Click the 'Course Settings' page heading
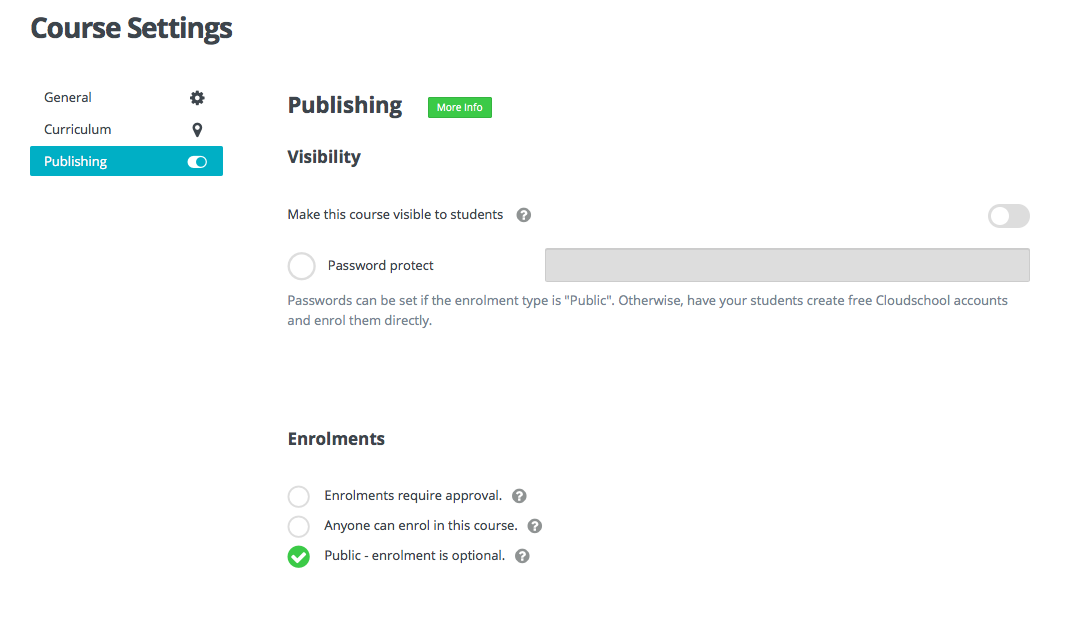The image size is (1083, 628). point(131,28)
